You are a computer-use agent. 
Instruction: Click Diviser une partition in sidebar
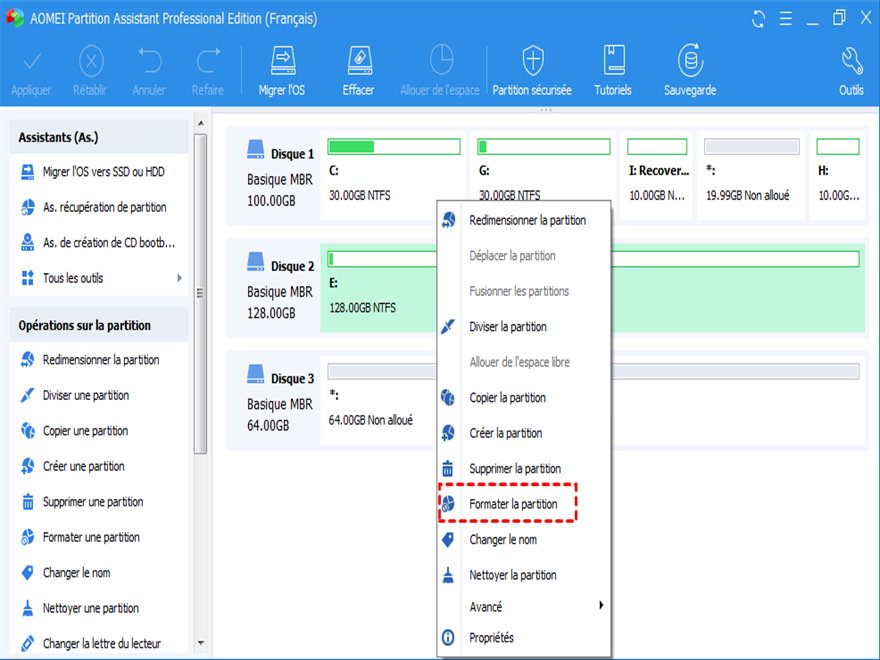(x=99, y=395)
